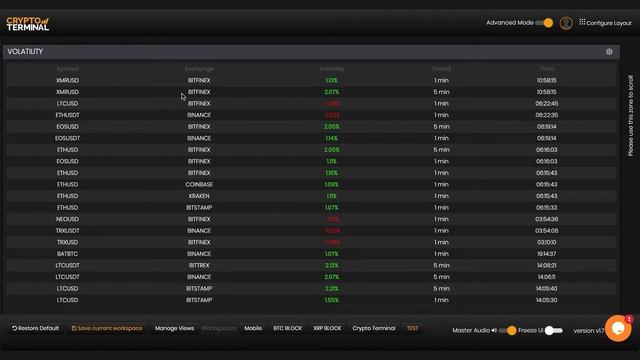This screenshot has width=640, height=360.
Task: Open the user profile avatar
Action: [566, 23]
